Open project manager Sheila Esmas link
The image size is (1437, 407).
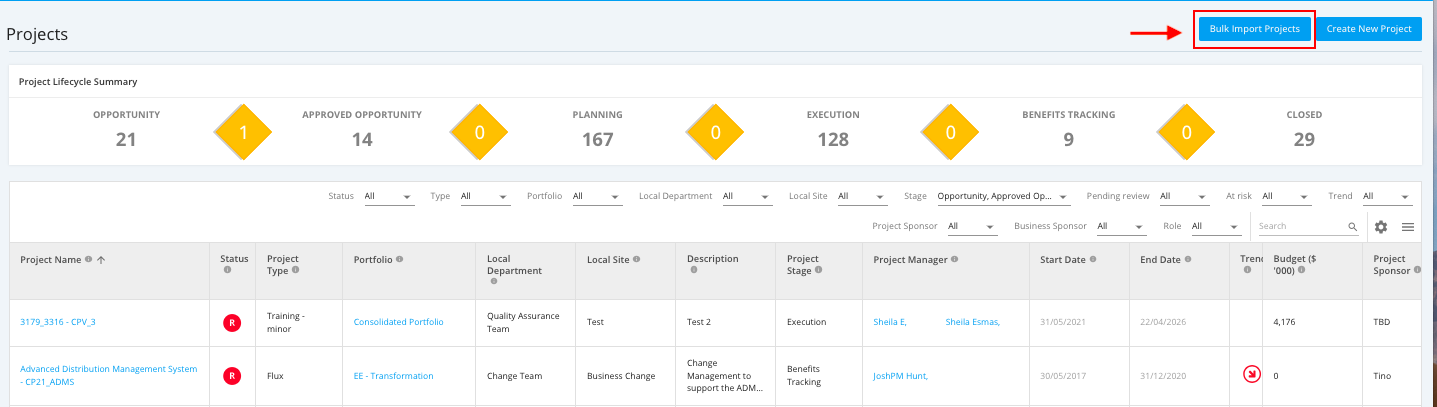(x=972, y=322)
